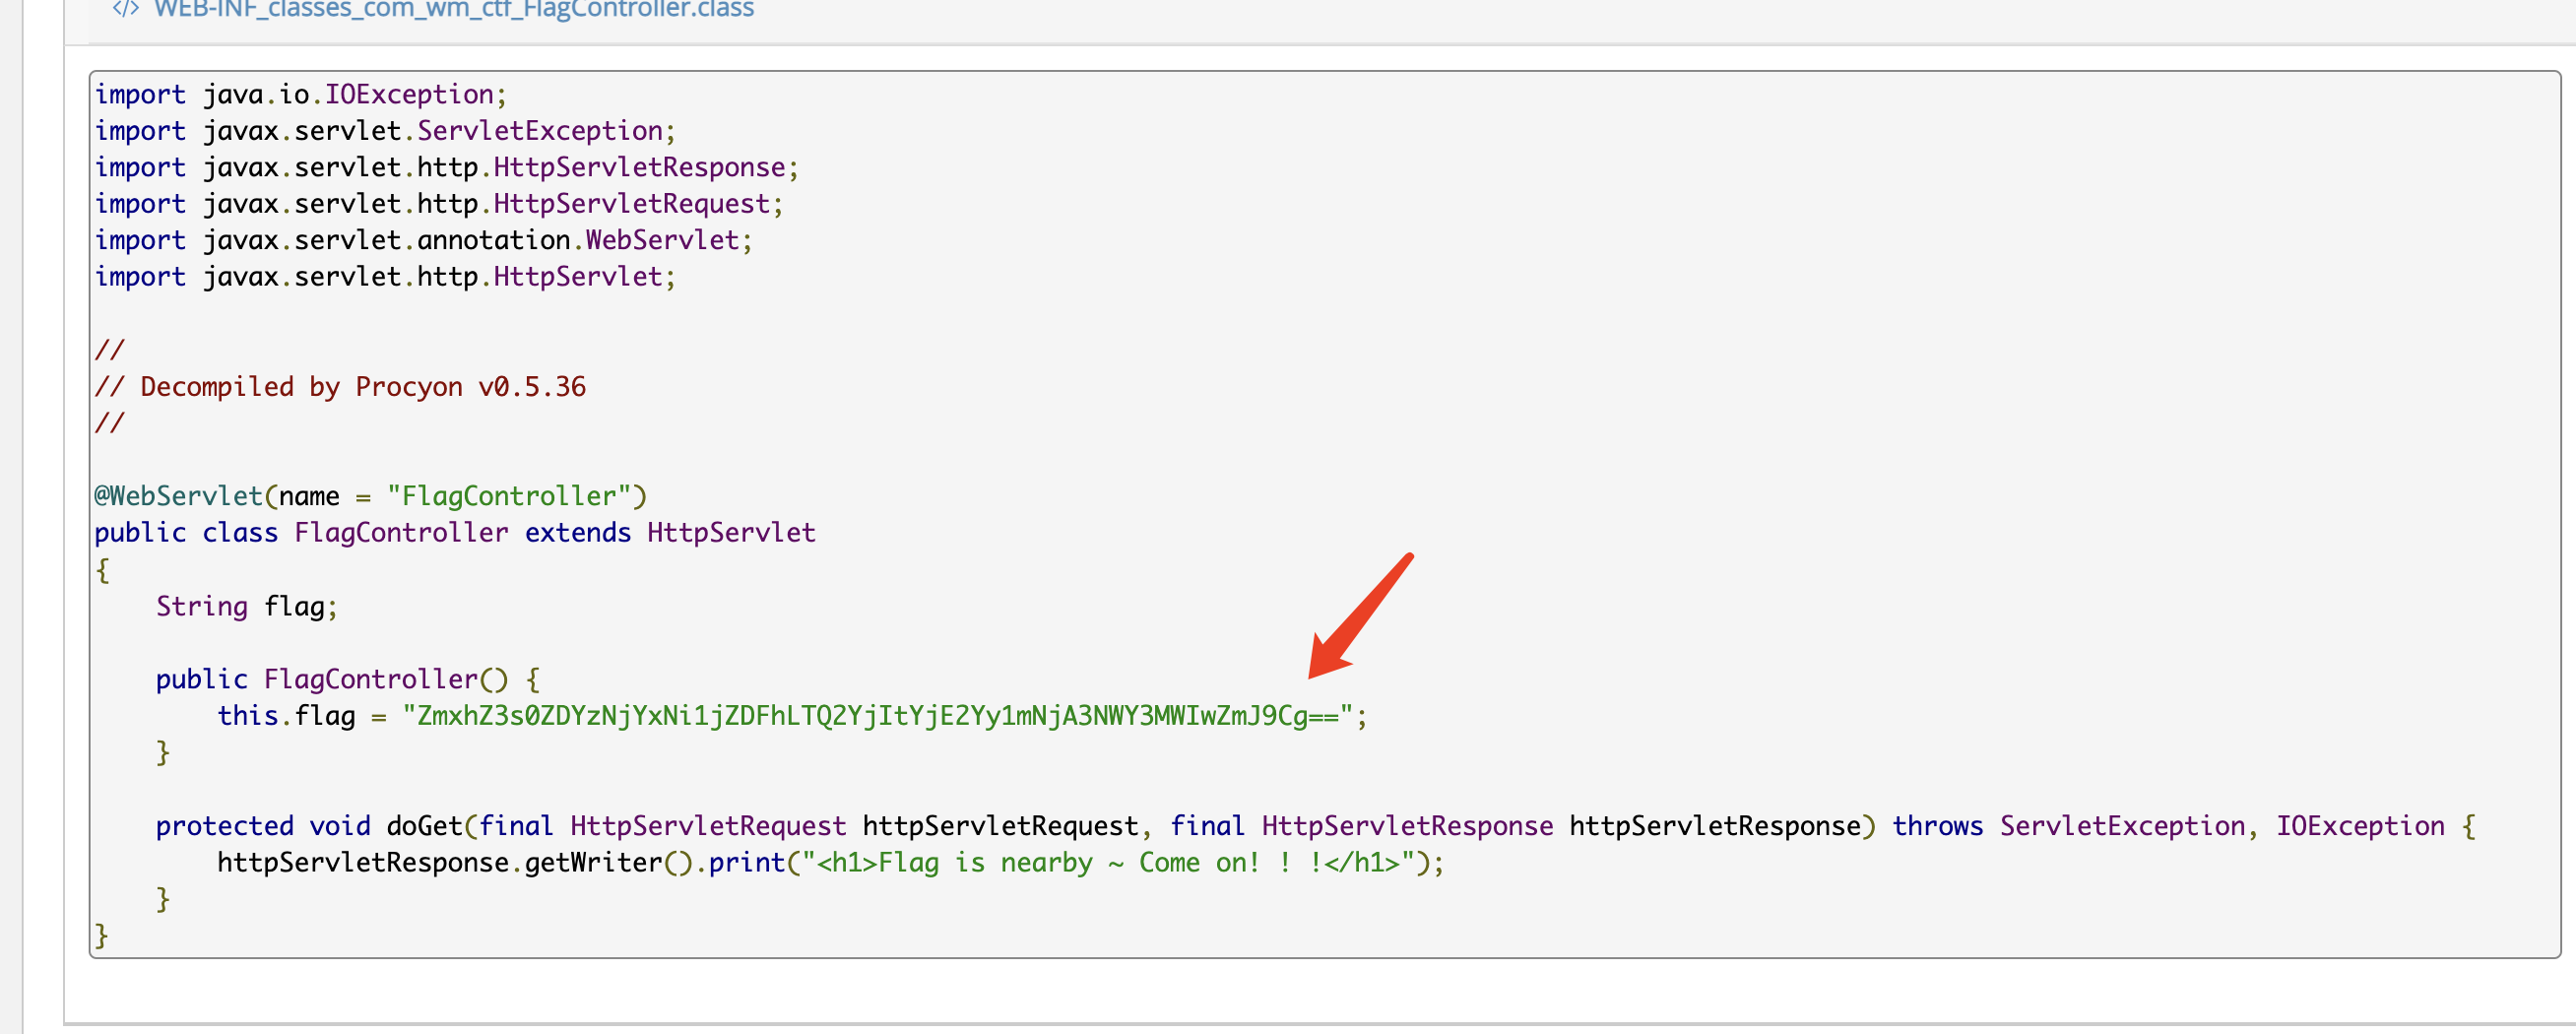Click the @WebServlet annotation line
The width and height of the screenshot is (2576, 1034).
click(371, 496)
